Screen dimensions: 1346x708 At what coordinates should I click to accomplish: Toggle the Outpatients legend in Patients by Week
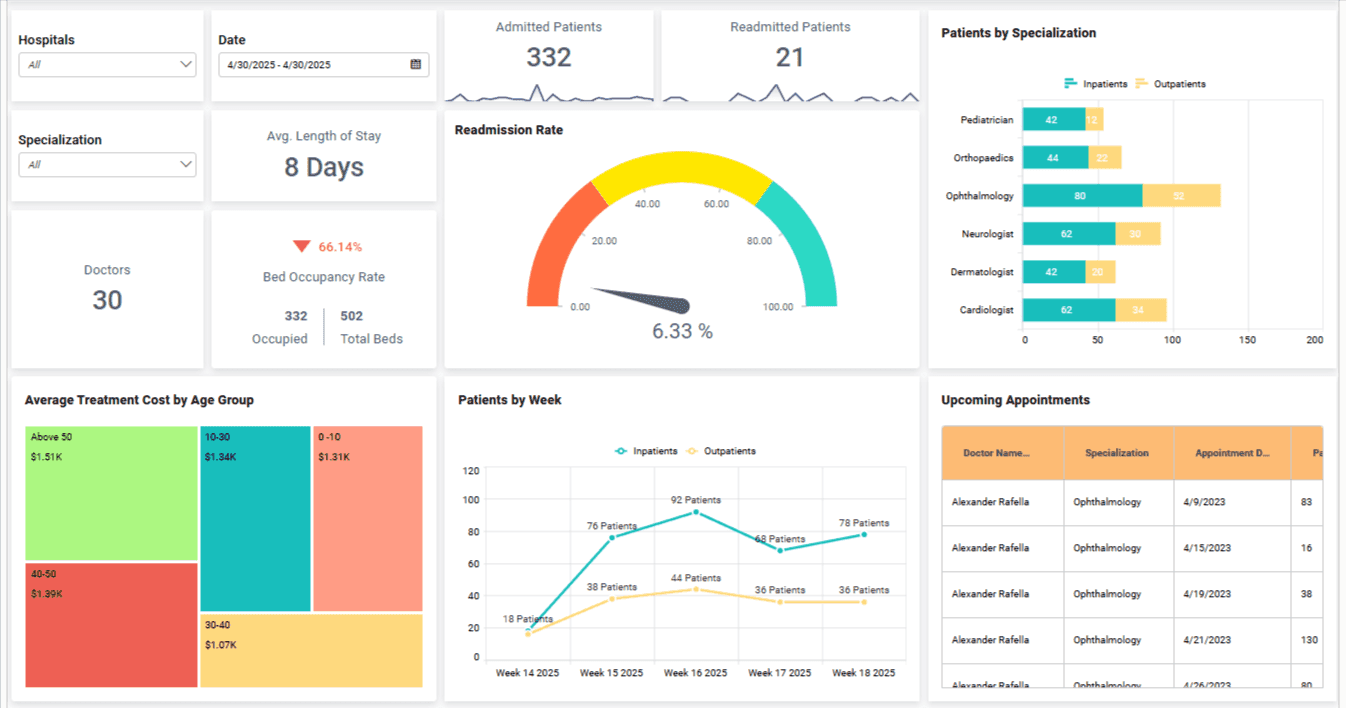pos(728,451)
